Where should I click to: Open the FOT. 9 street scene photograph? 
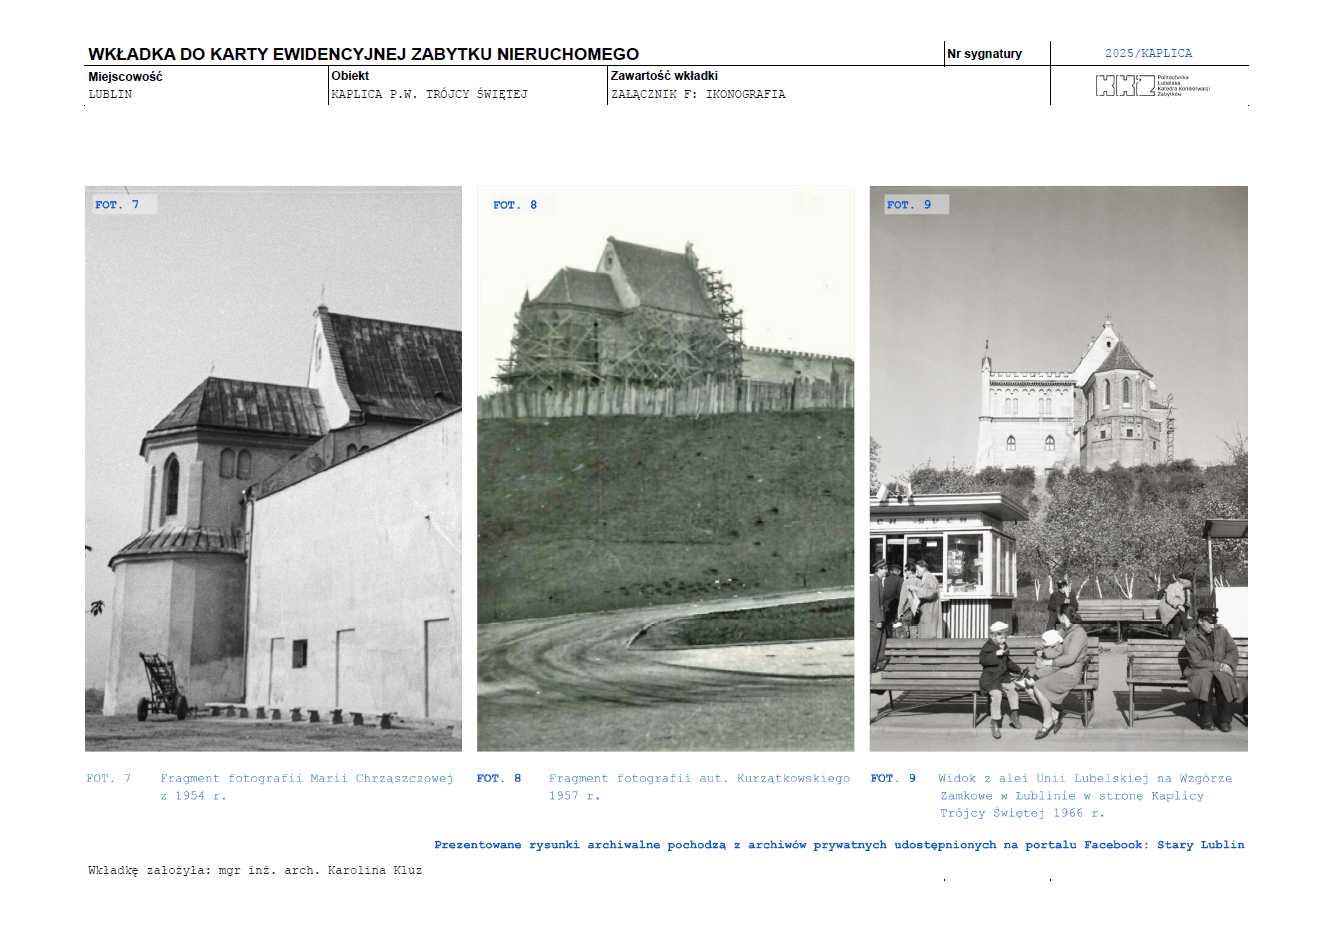(x=1059, y=468)
